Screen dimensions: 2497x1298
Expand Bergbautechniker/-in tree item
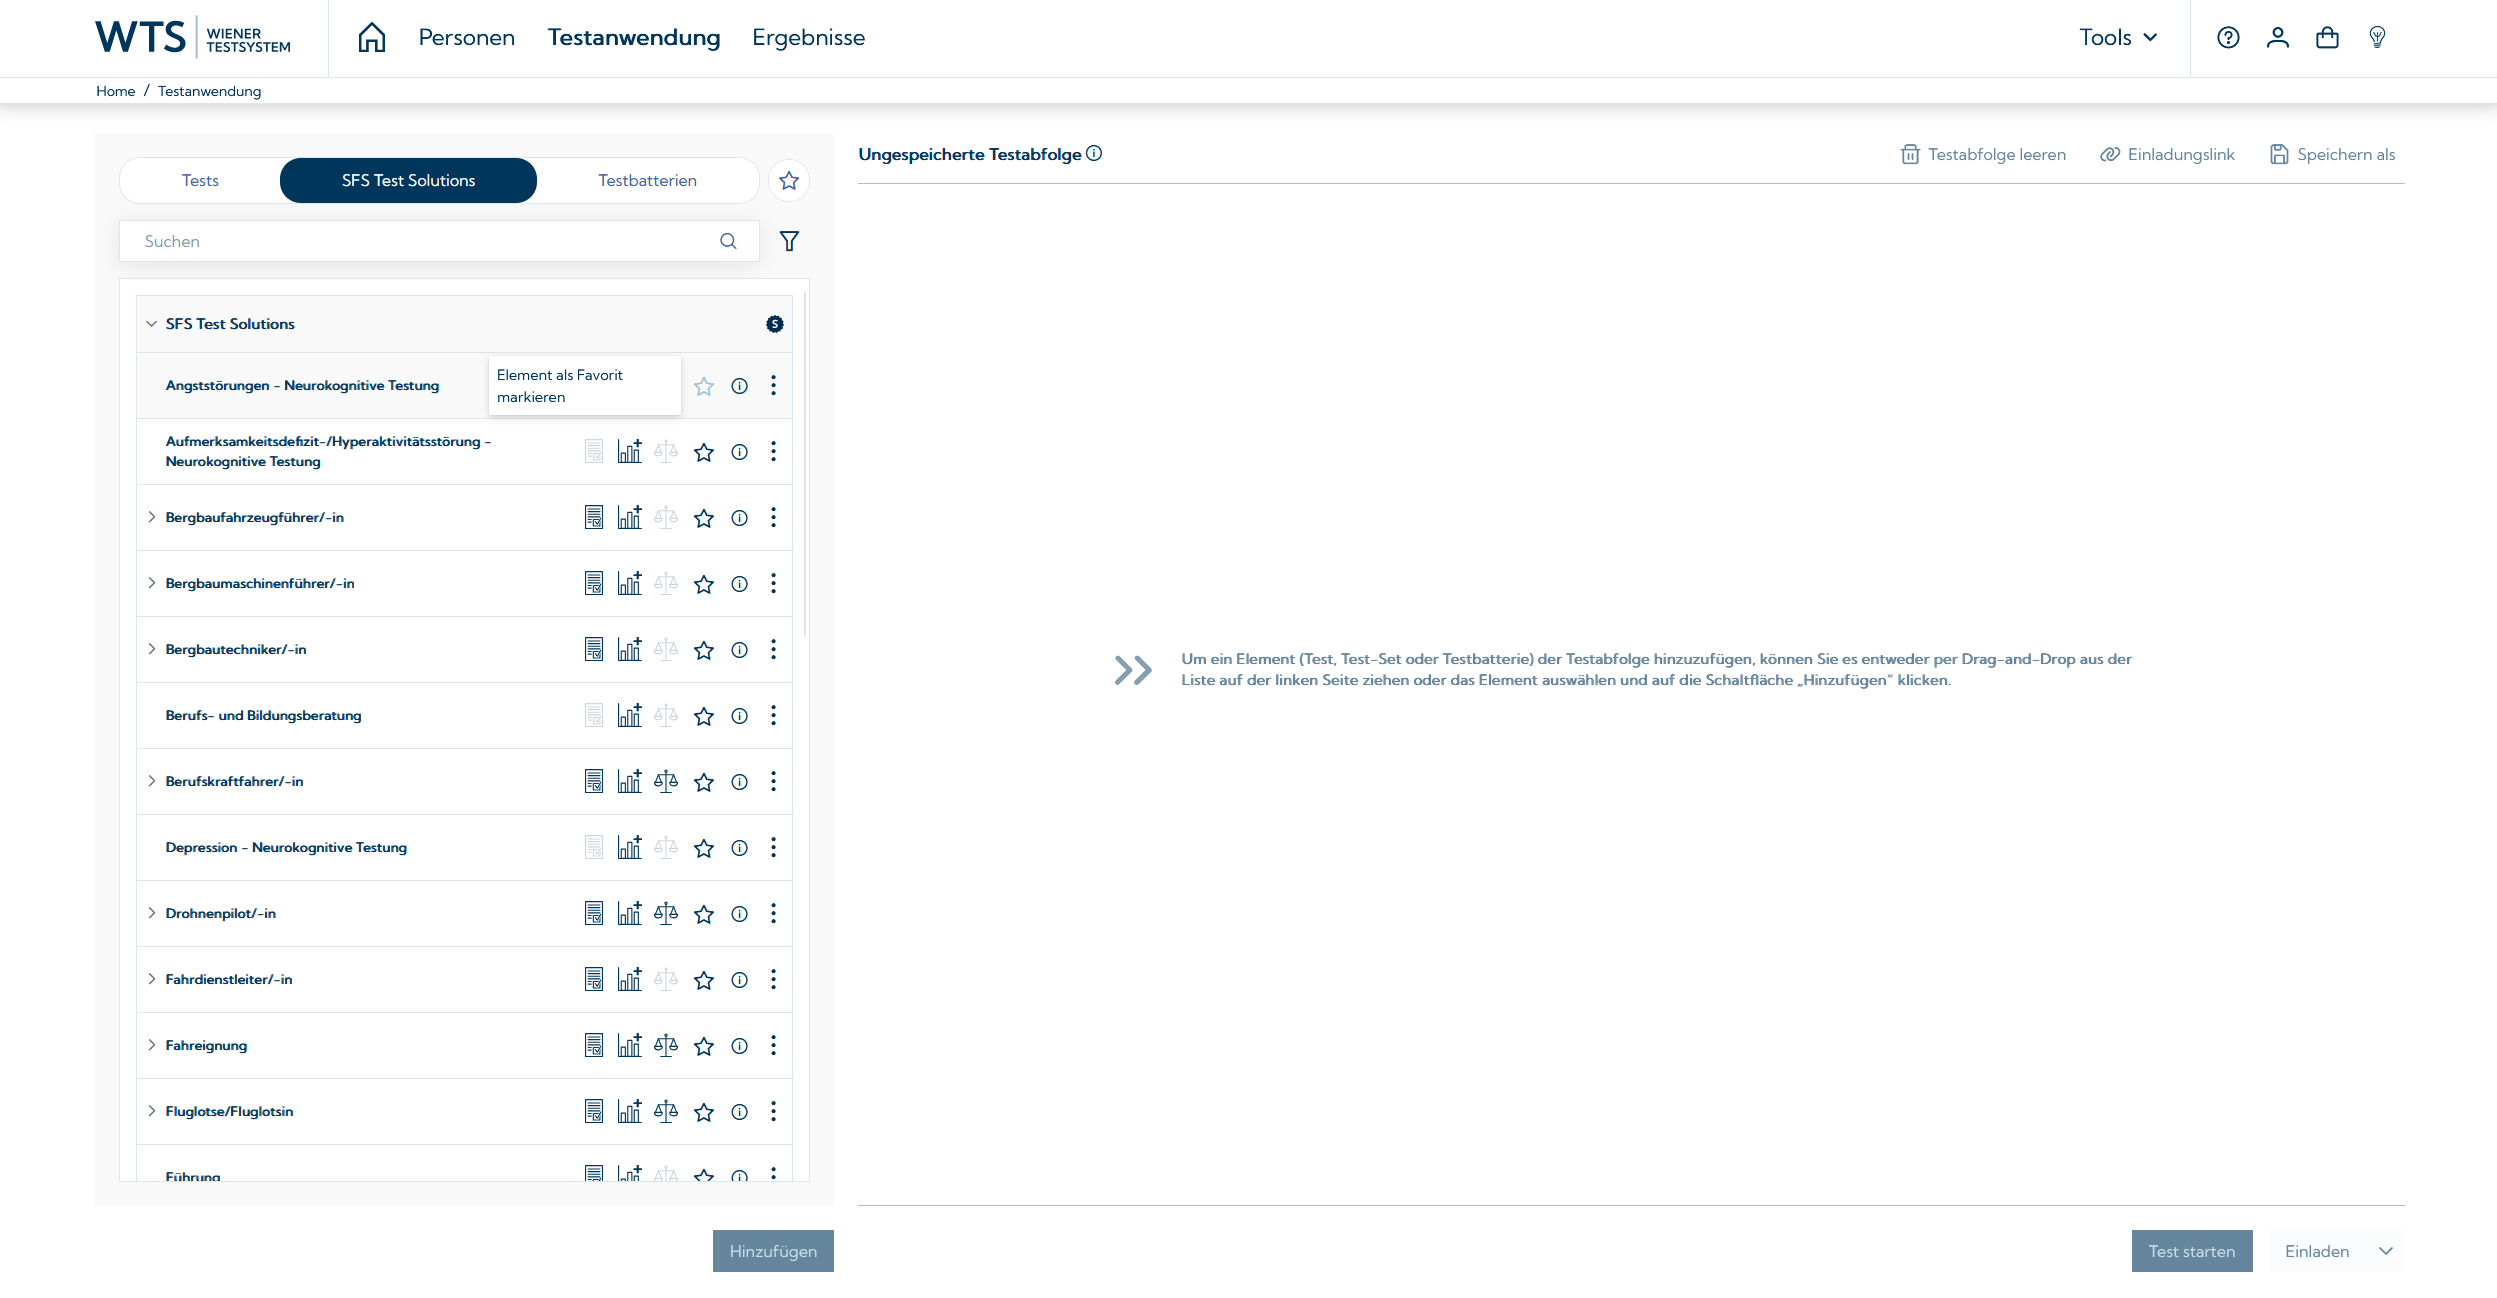[152, 649]
